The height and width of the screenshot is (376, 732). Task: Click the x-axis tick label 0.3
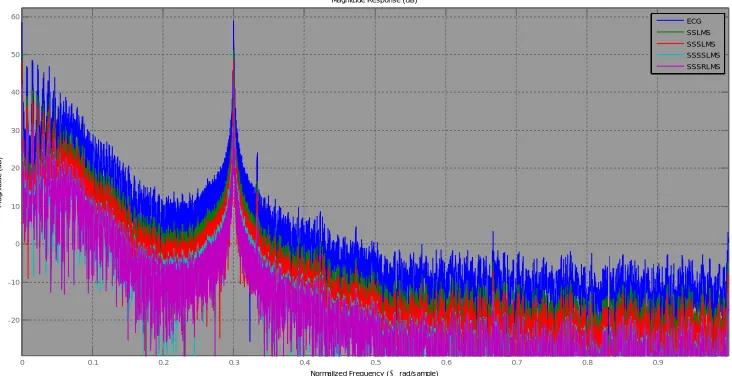(234, 362)
